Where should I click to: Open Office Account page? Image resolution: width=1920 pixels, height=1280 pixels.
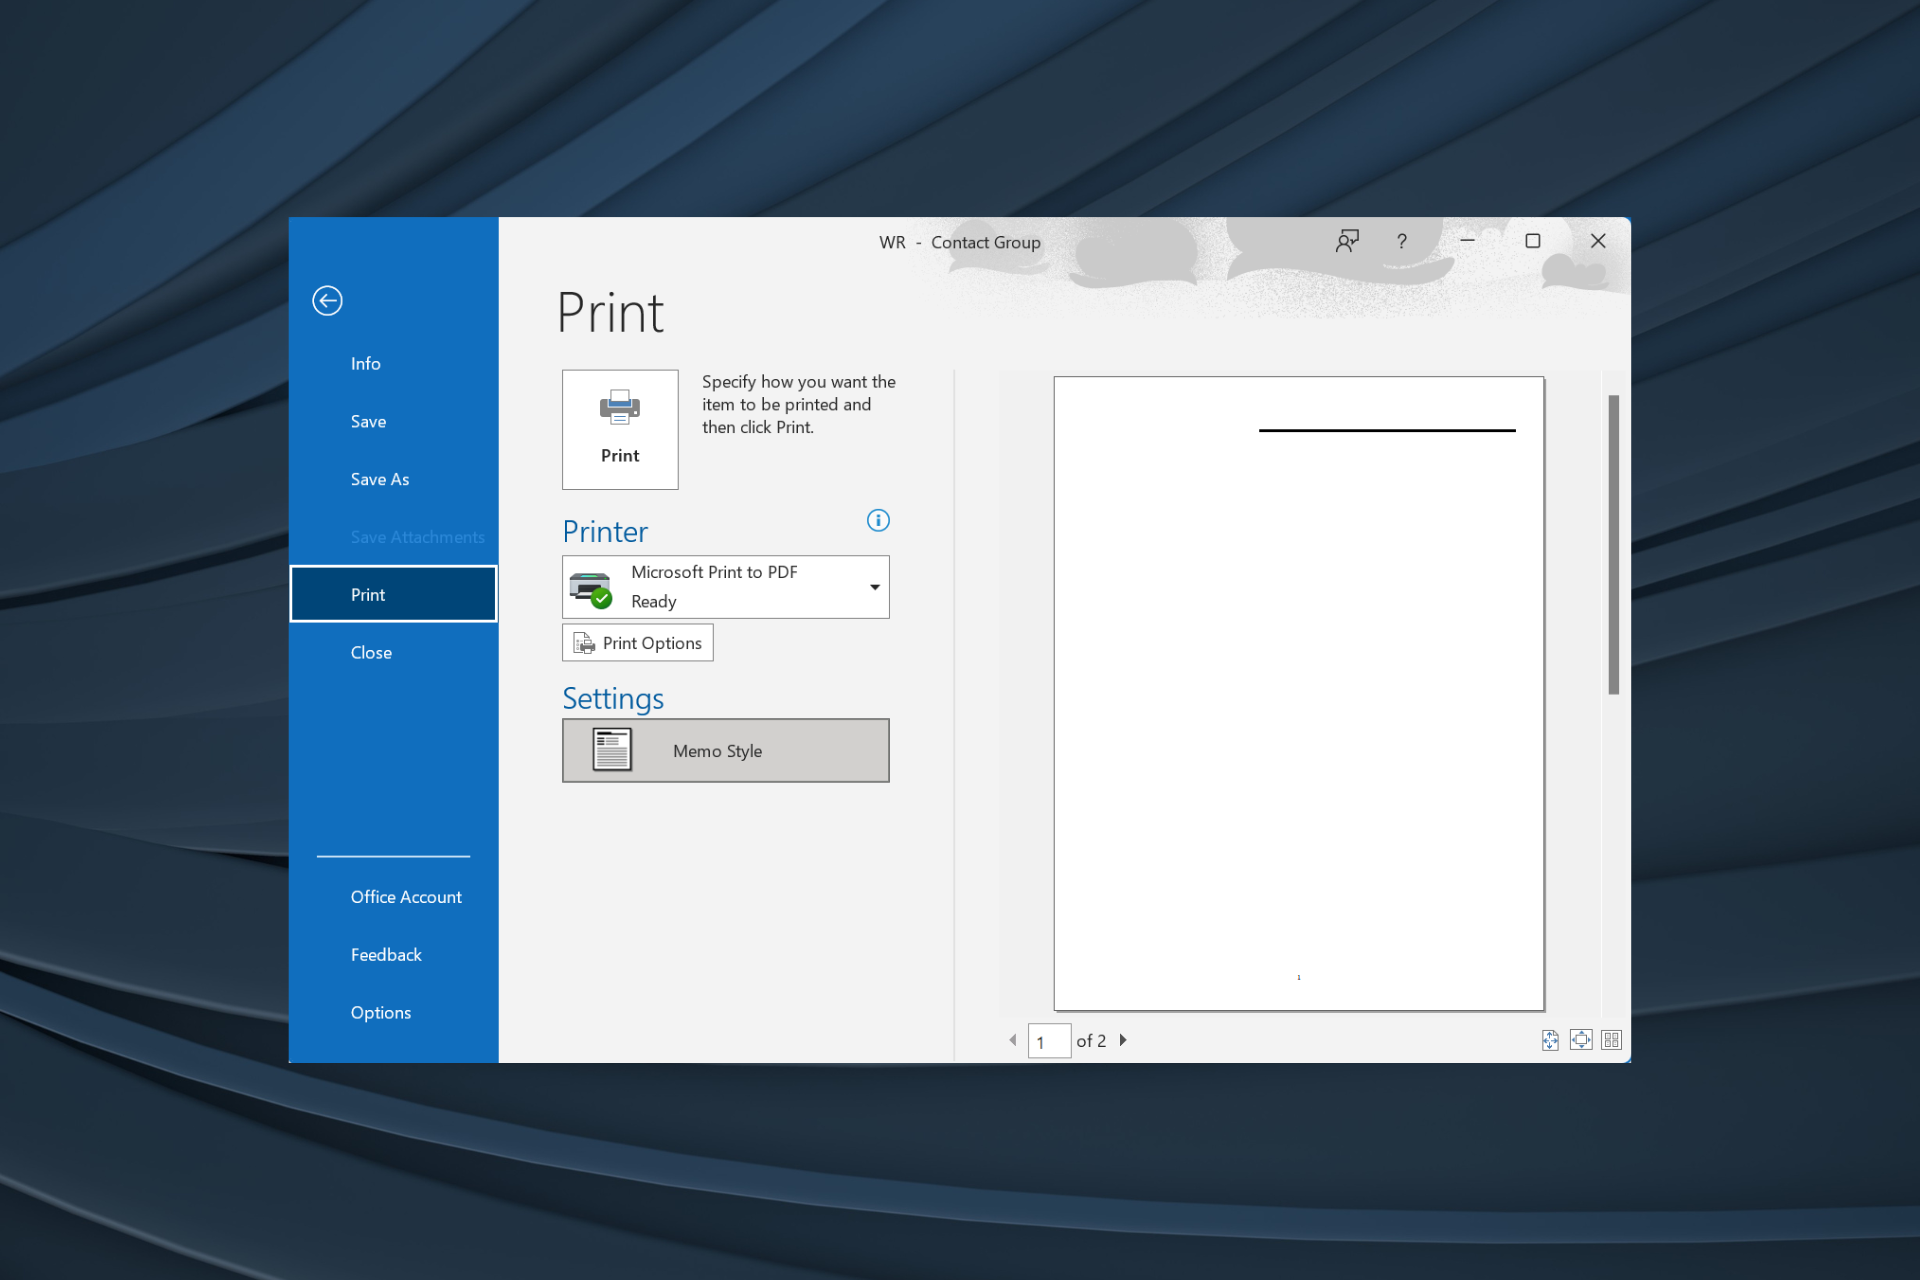[x=394, y=897]
